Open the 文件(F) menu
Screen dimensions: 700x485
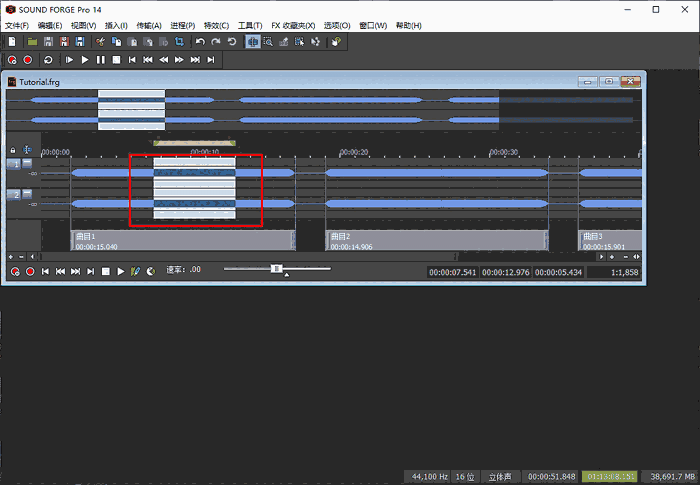tap(18, 25)
